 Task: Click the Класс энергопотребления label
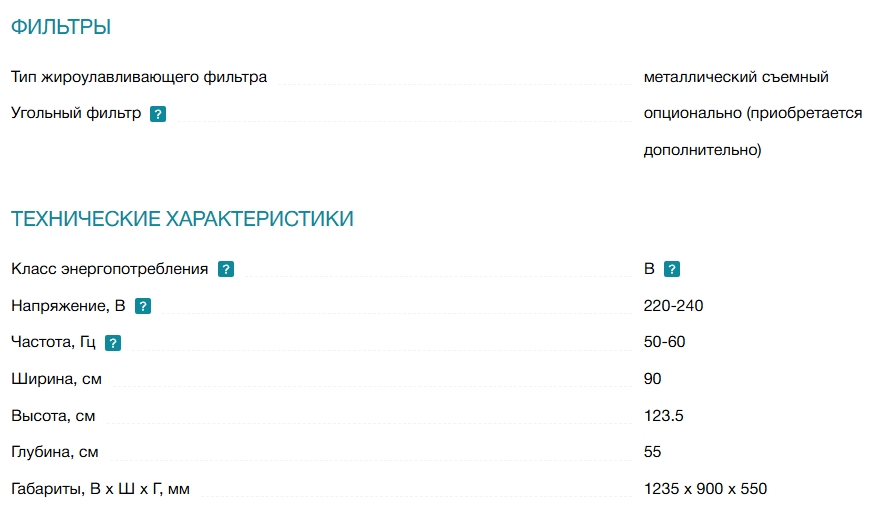point(110,269)
